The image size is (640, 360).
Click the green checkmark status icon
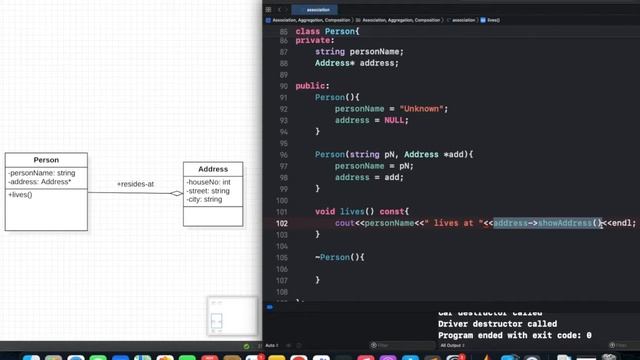[x=246, y=346]
